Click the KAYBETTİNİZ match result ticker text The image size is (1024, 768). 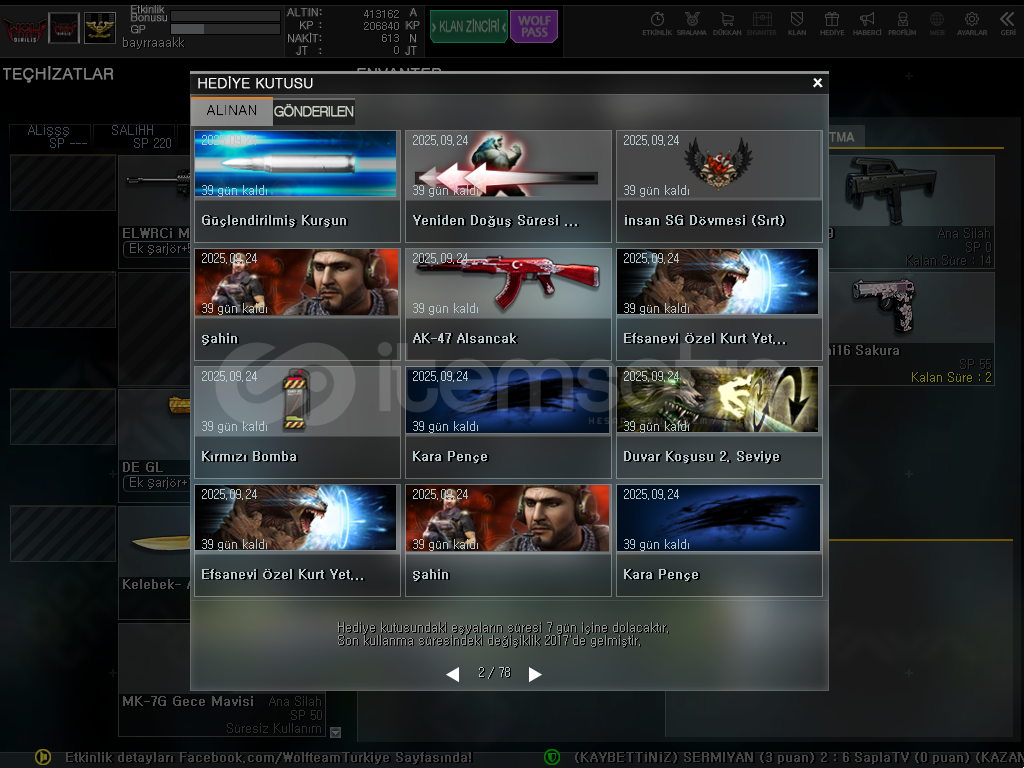(x=799, y=758)
